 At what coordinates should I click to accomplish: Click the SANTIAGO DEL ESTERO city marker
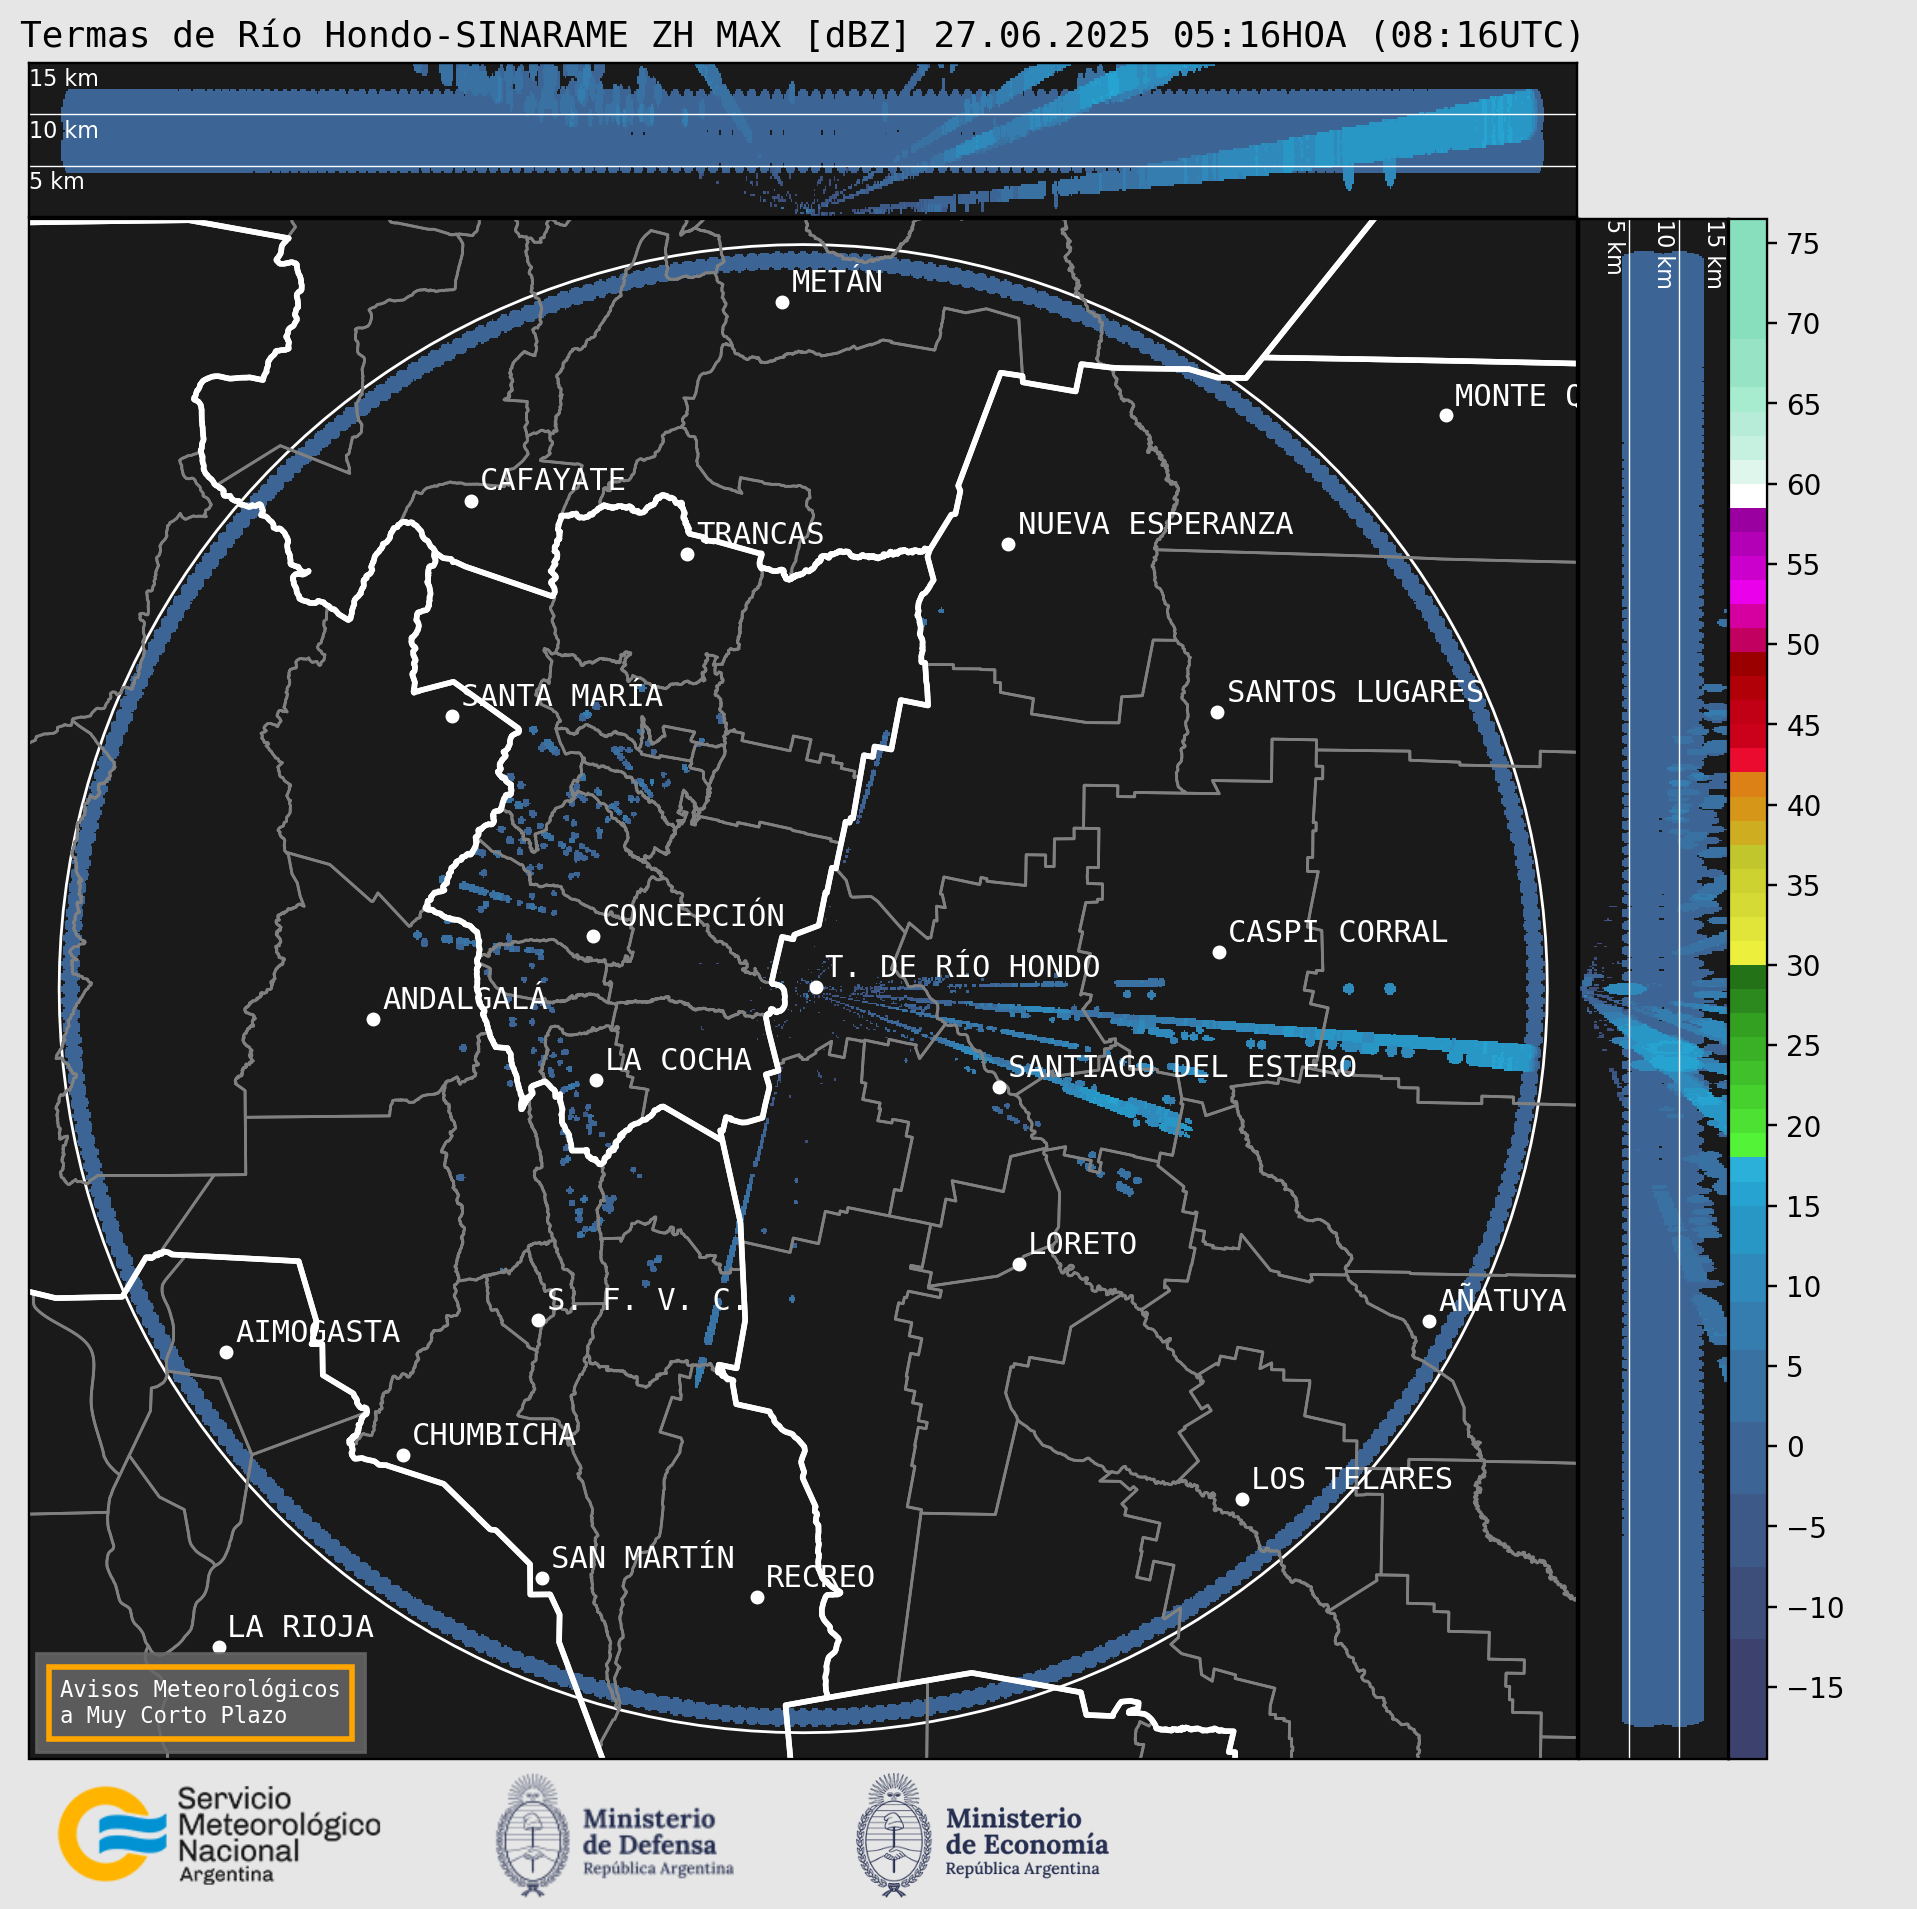(x=999, y=1087)
